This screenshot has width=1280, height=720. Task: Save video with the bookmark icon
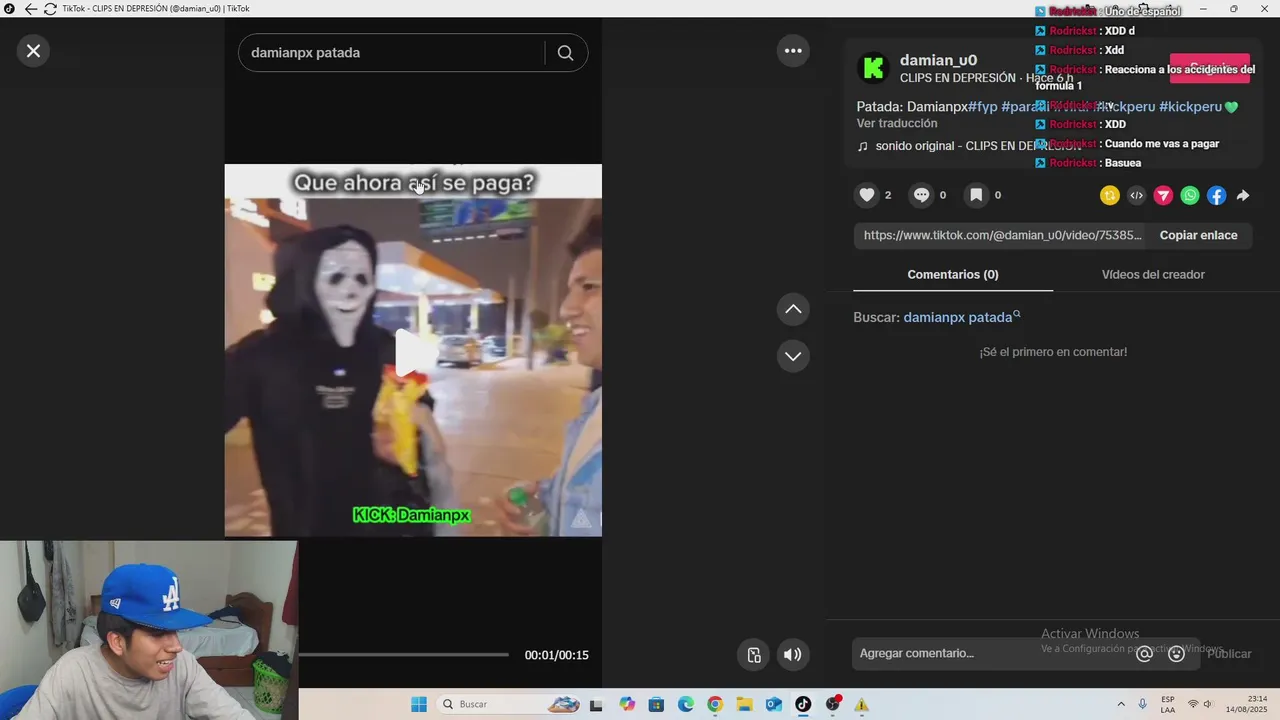pos(976,195)
